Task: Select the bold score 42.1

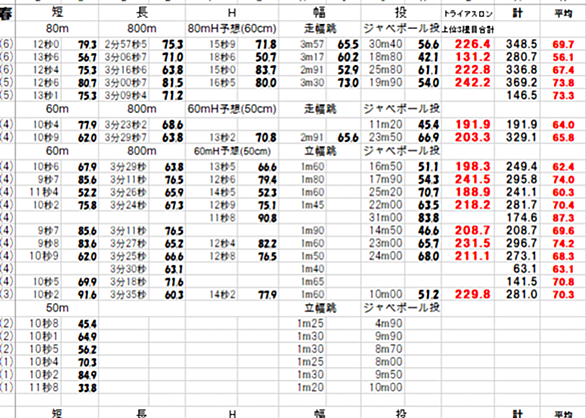Action: click(x=428, y=58)
